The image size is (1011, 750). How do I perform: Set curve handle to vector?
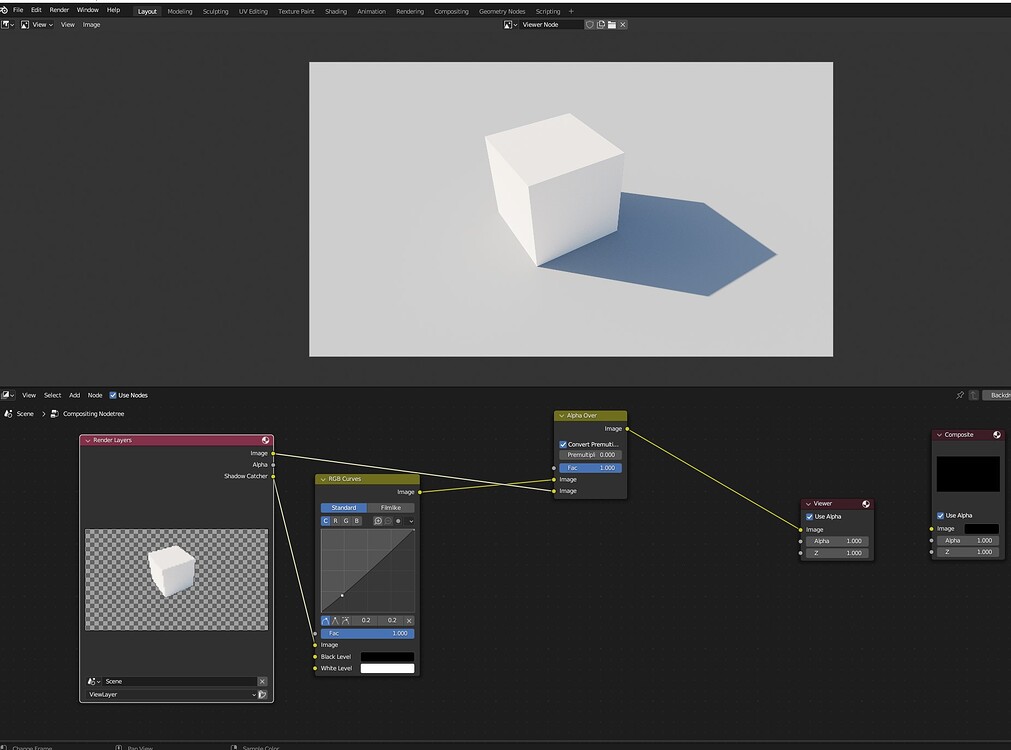click(335, 620)
